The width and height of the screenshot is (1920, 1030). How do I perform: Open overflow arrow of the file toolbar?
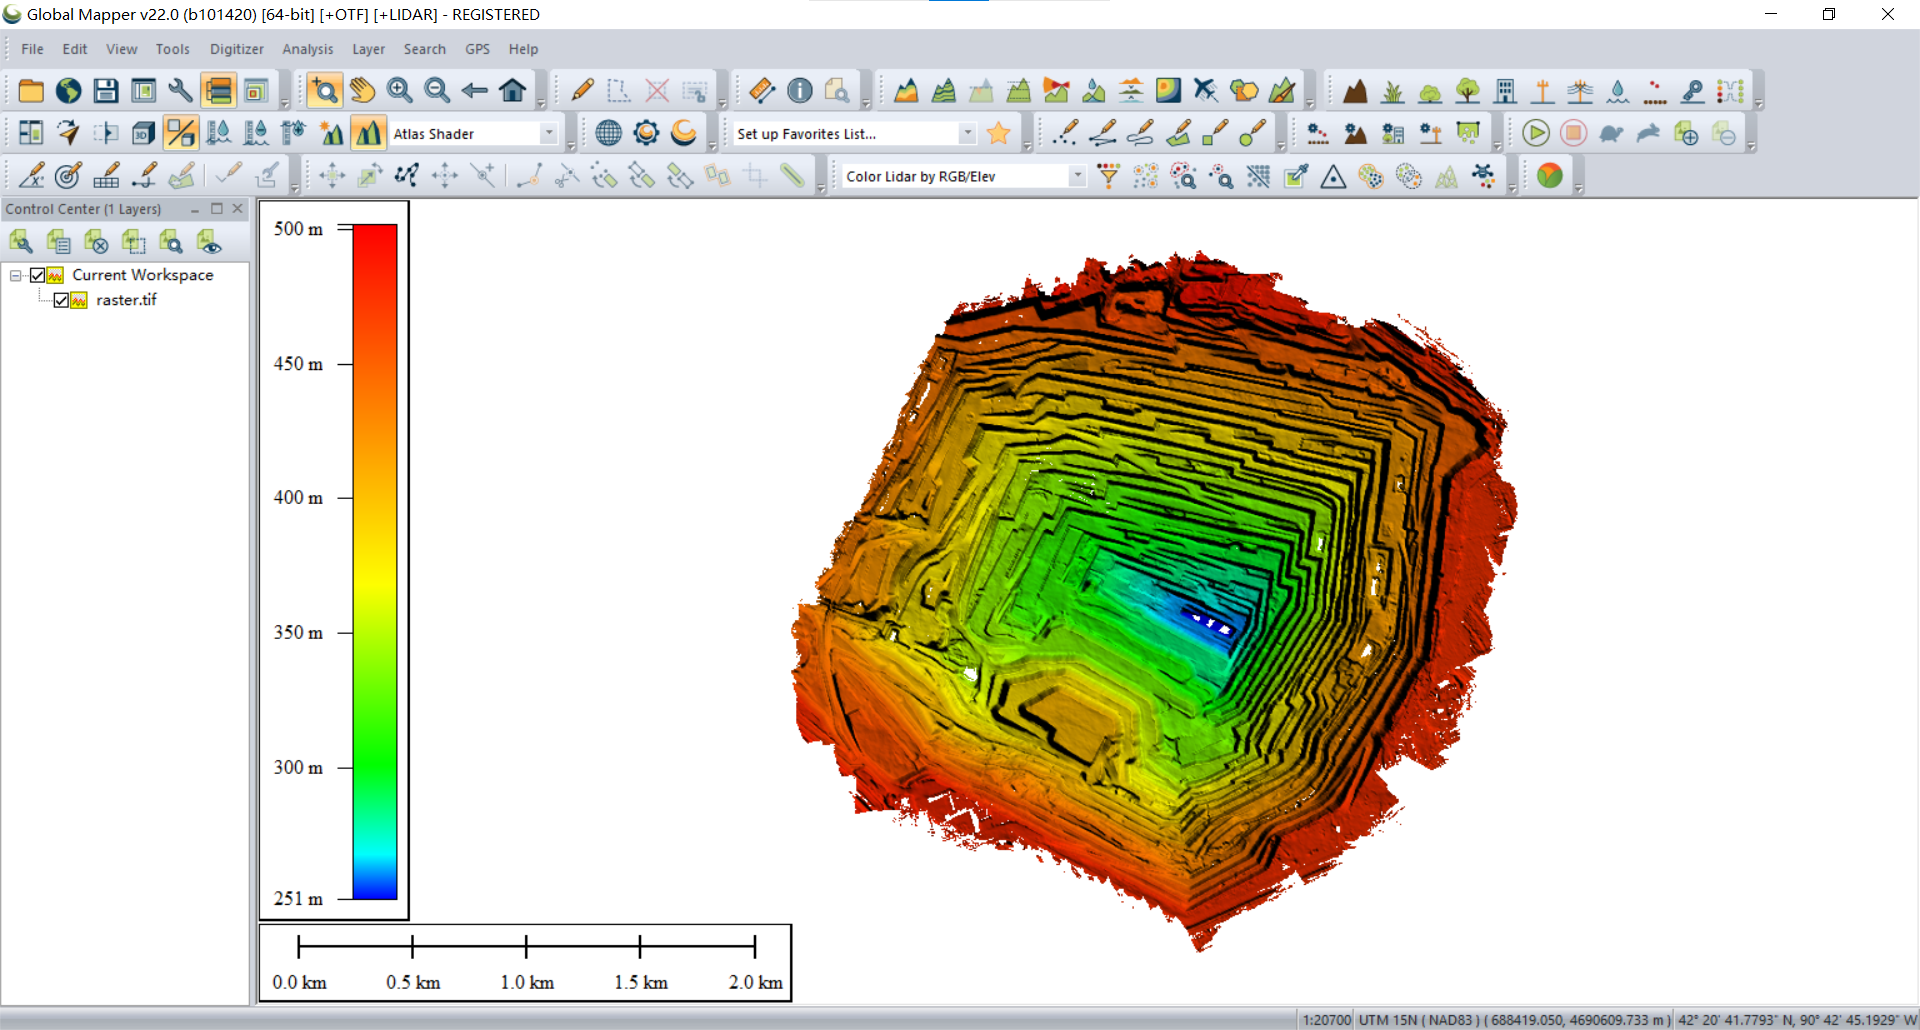click(284, 103)
